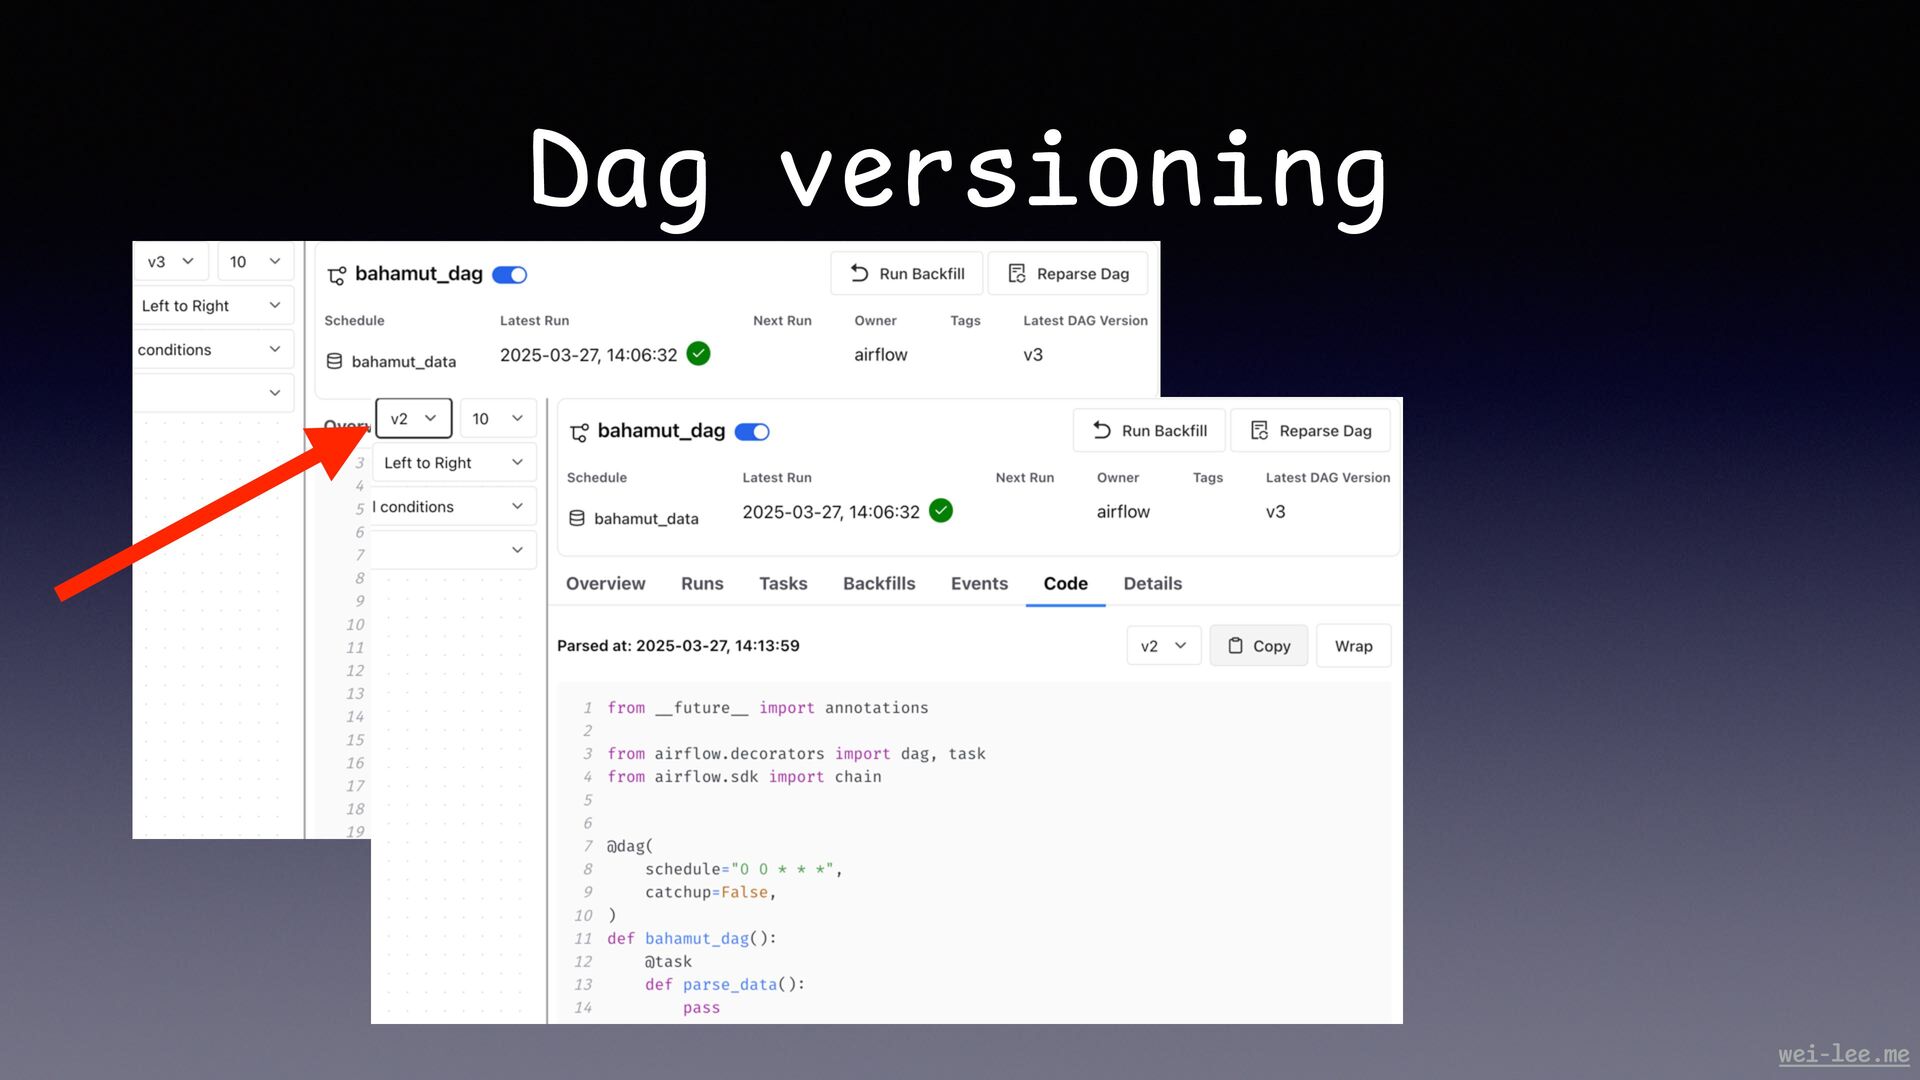
Task: Click front Run Backfill button
Action: 1150,431
